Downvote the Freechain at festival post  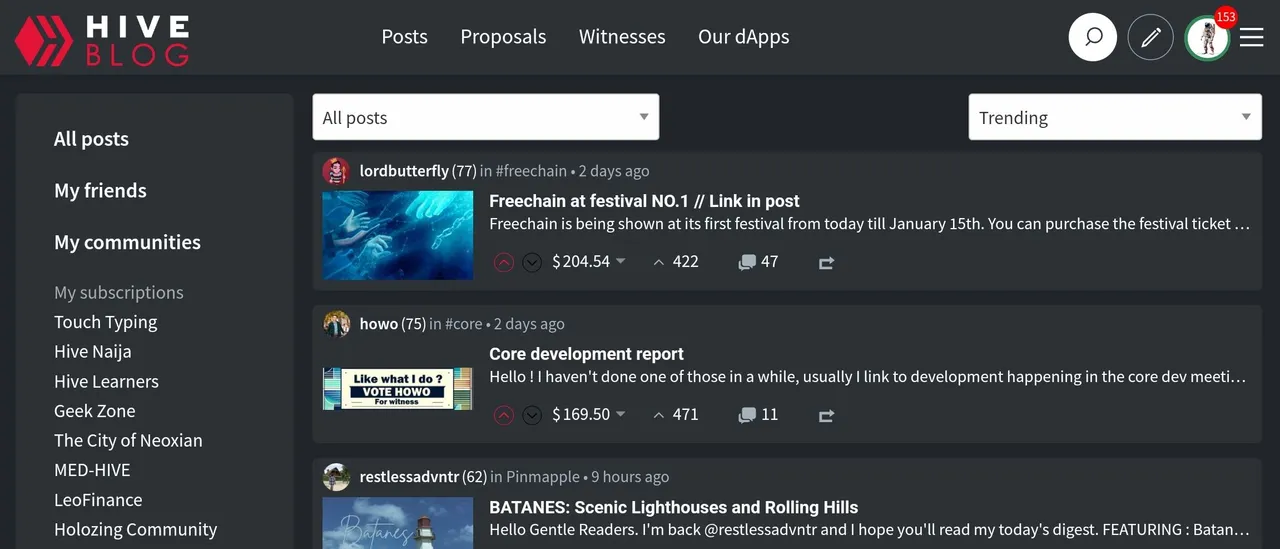(x=532, y=262)
